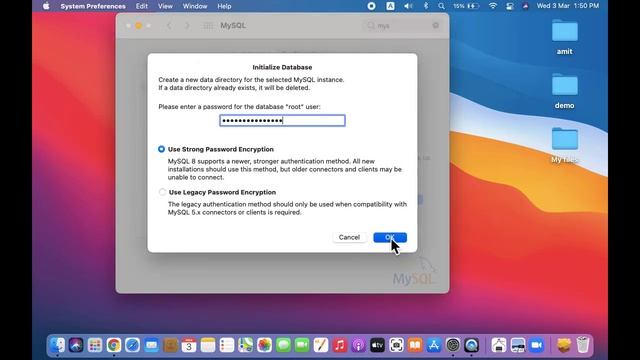Select Use Legacy Password Encryption radio button

pyautogui.click(x=162, y=192)
